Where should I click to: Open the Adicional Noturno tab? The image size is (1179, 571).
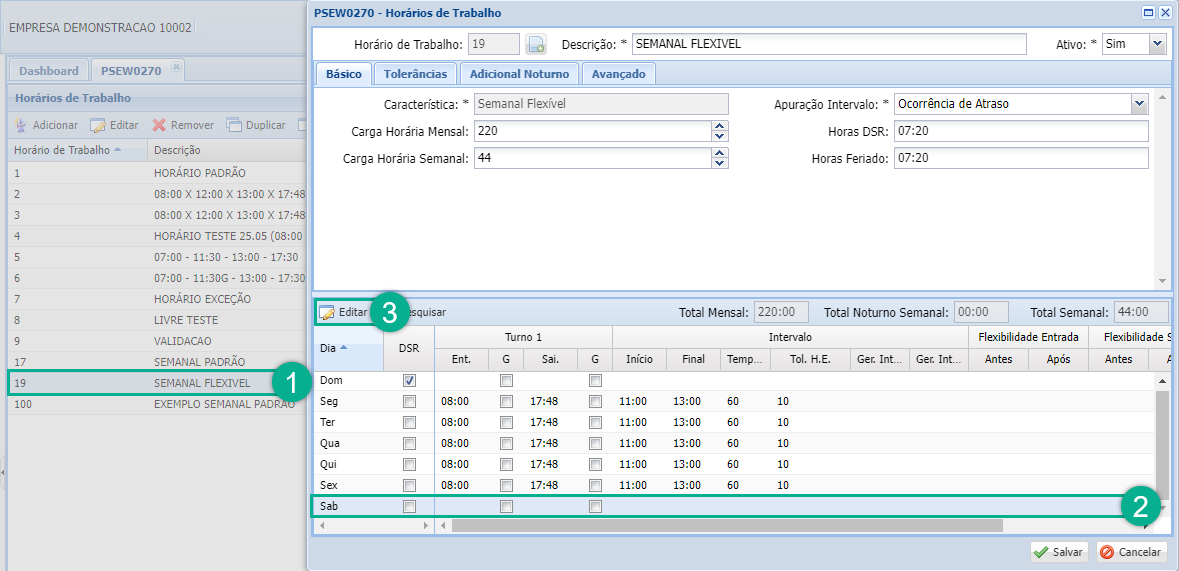click(519, 74)
